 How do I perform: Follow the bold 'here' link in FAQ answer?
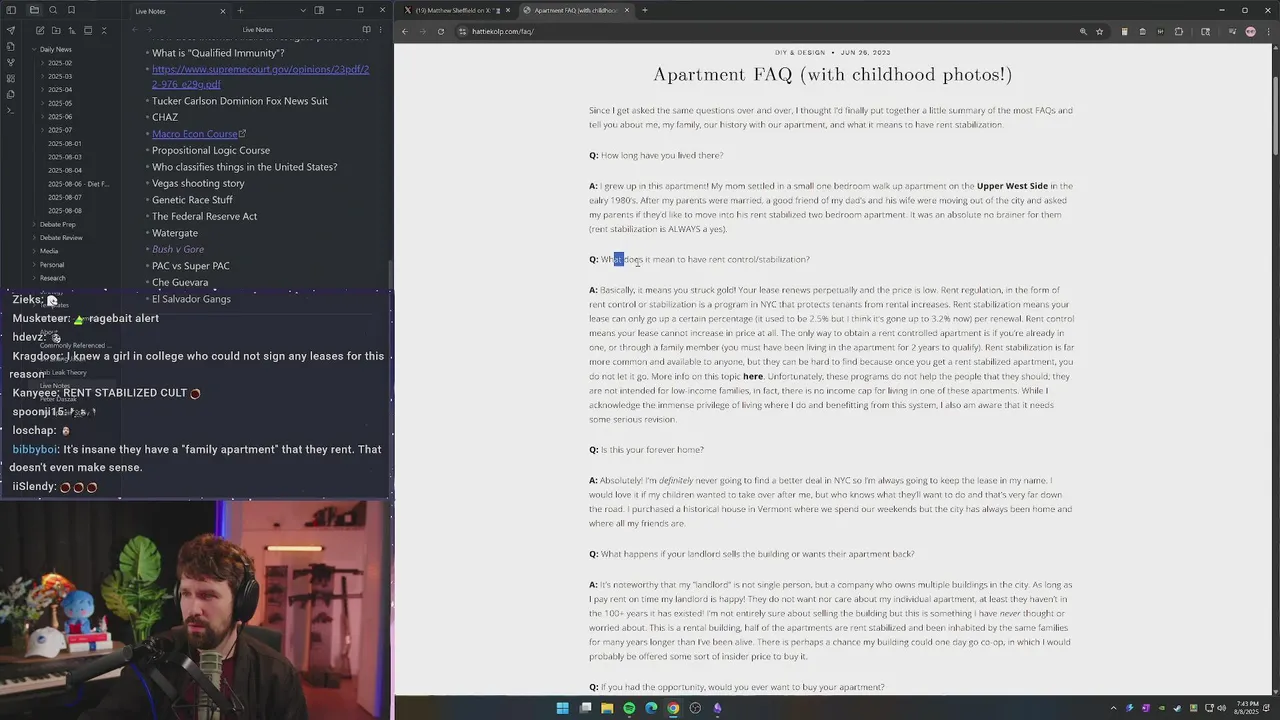(x=753, y=377)
